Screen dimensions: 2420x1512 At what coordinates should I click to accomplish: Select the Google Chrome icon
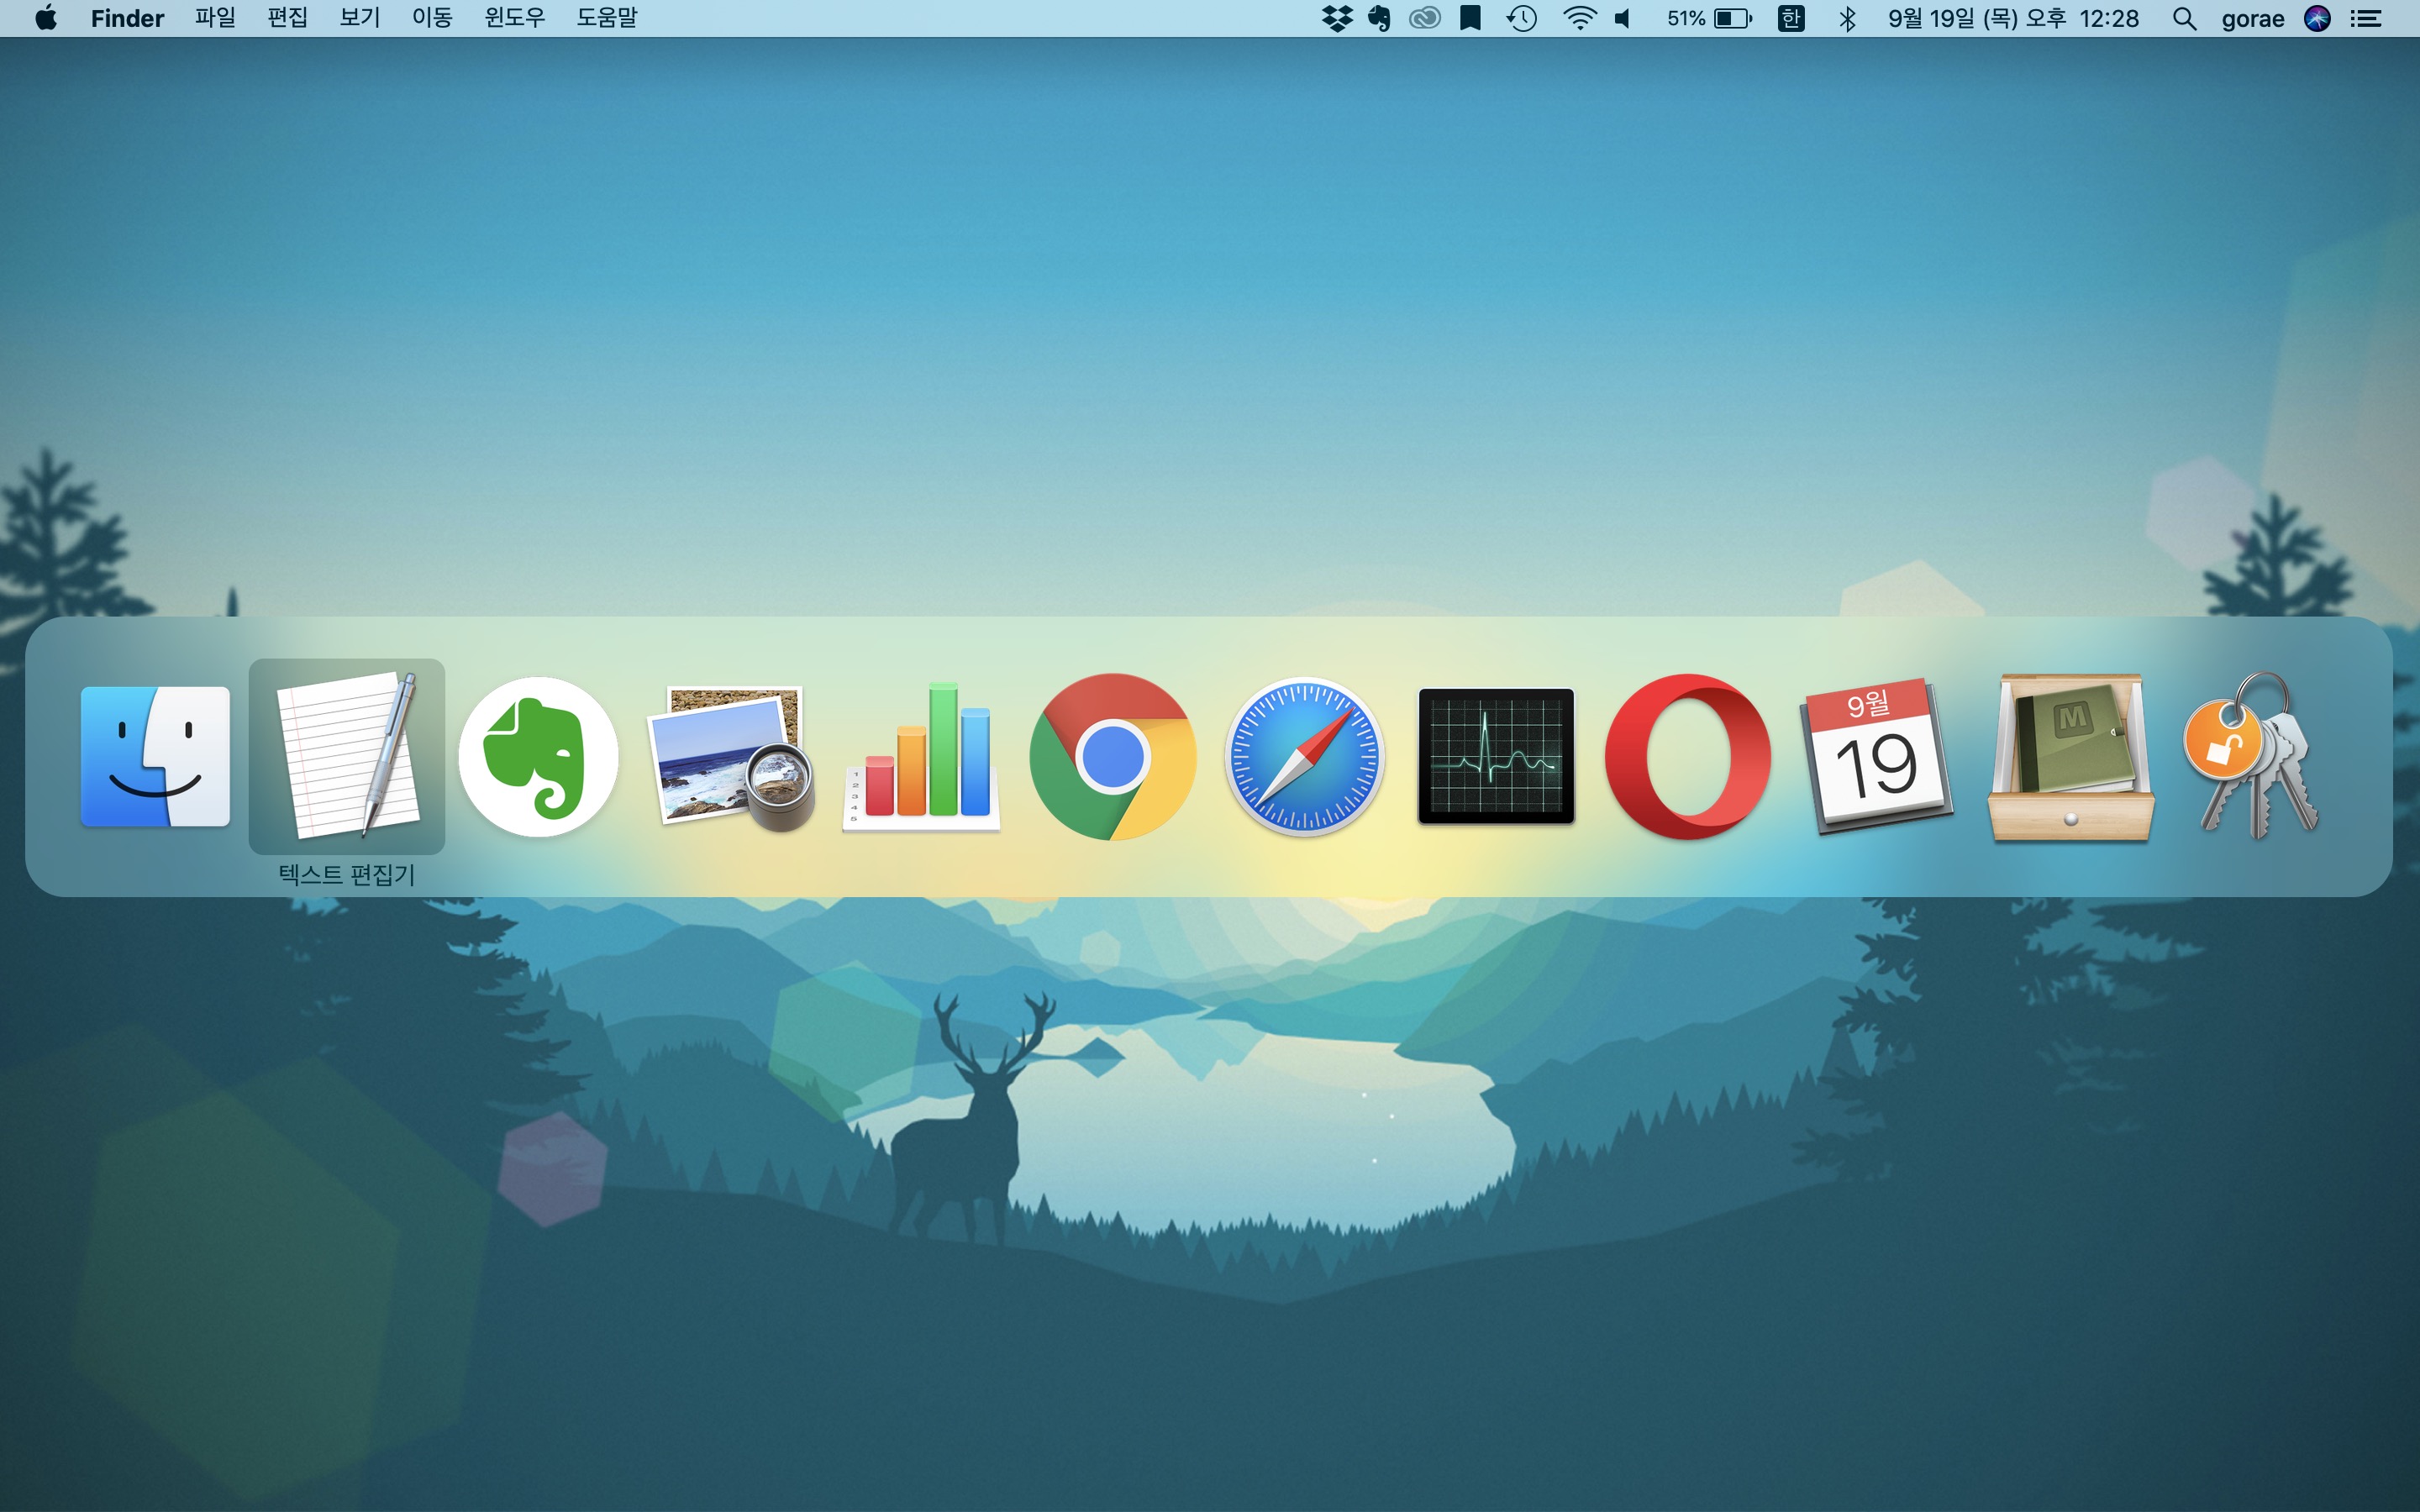click(1112, 756)
